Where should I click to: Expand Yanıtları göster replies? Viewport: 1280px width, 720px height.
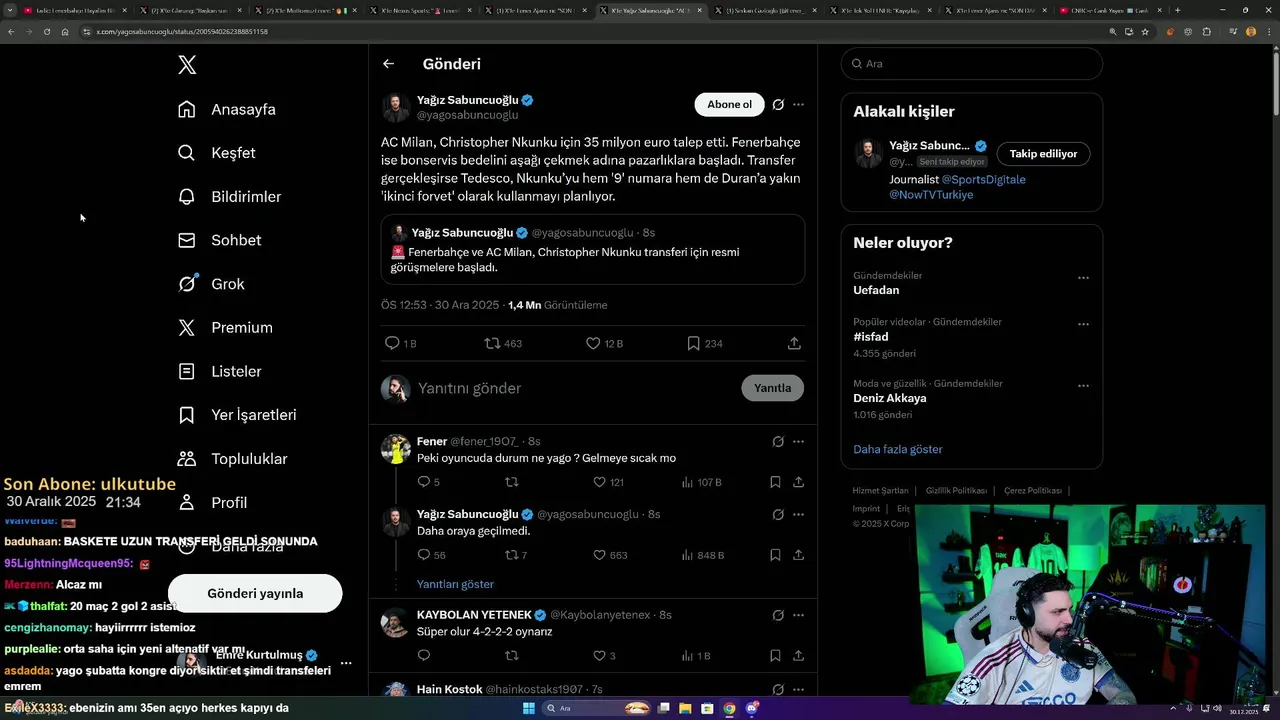(x=455, y=584)
